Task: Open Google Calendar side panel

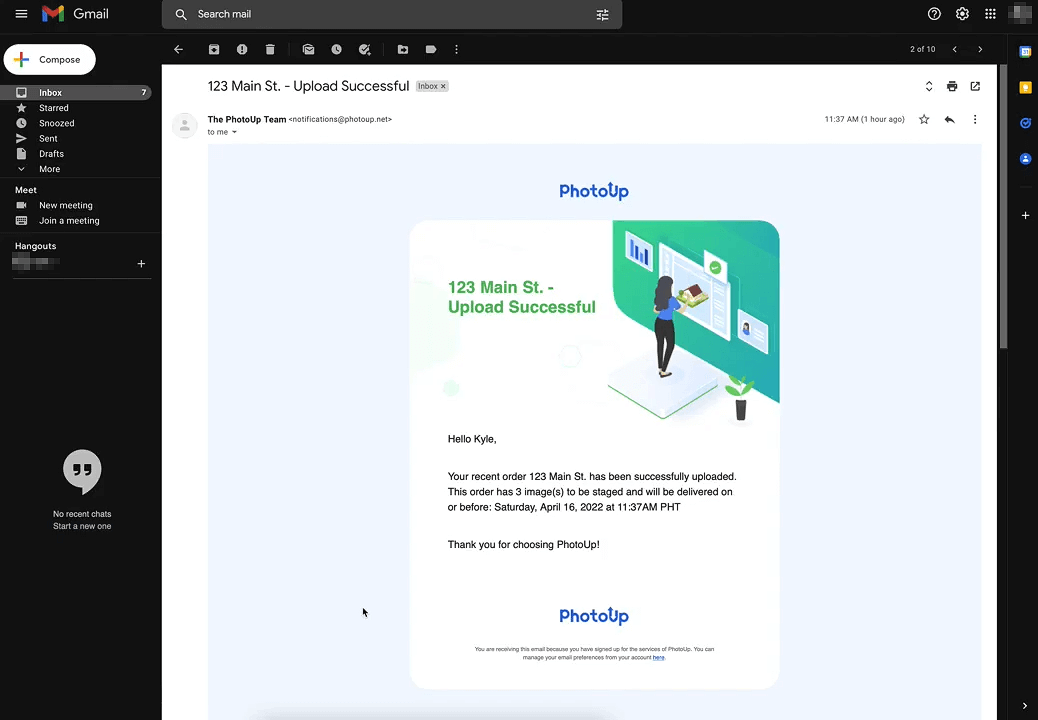Action: click(x=1025, y=52)
